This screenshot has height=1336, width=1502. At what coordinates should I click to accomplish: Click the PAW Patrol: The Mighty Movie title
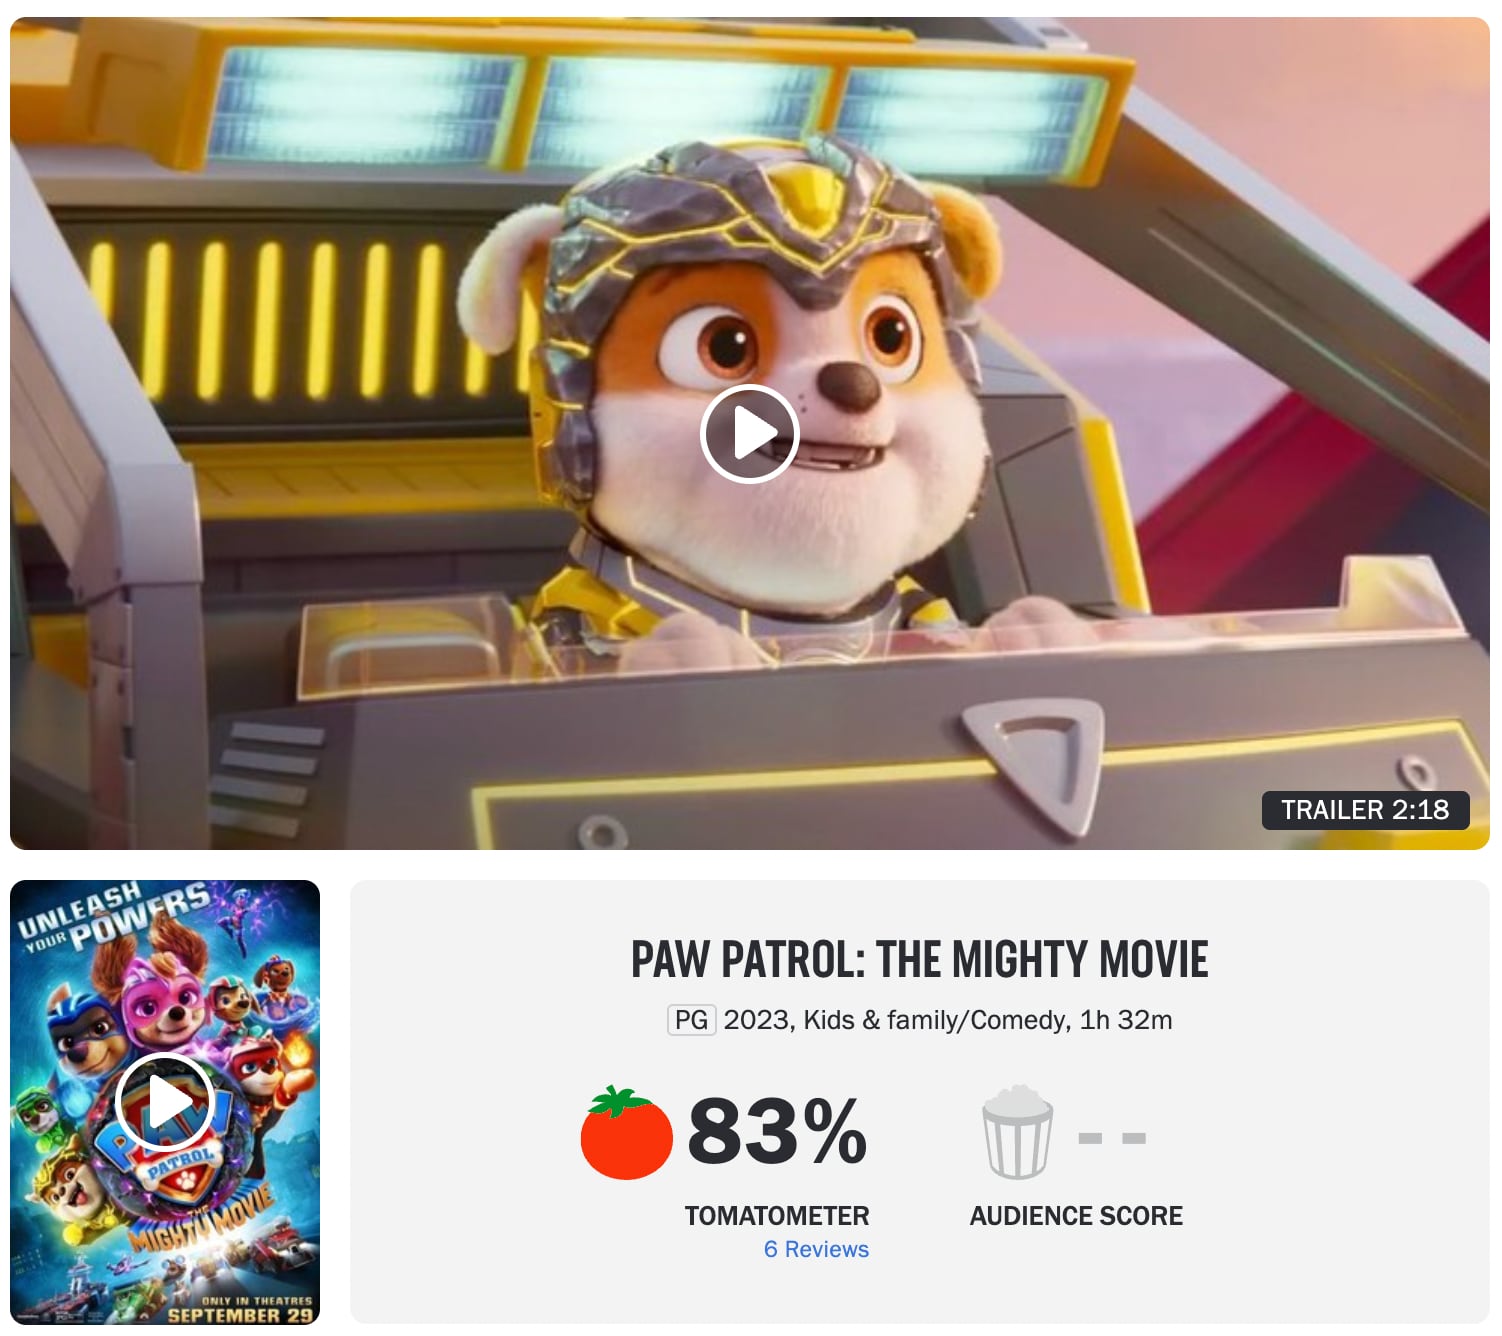coord(920,959)
